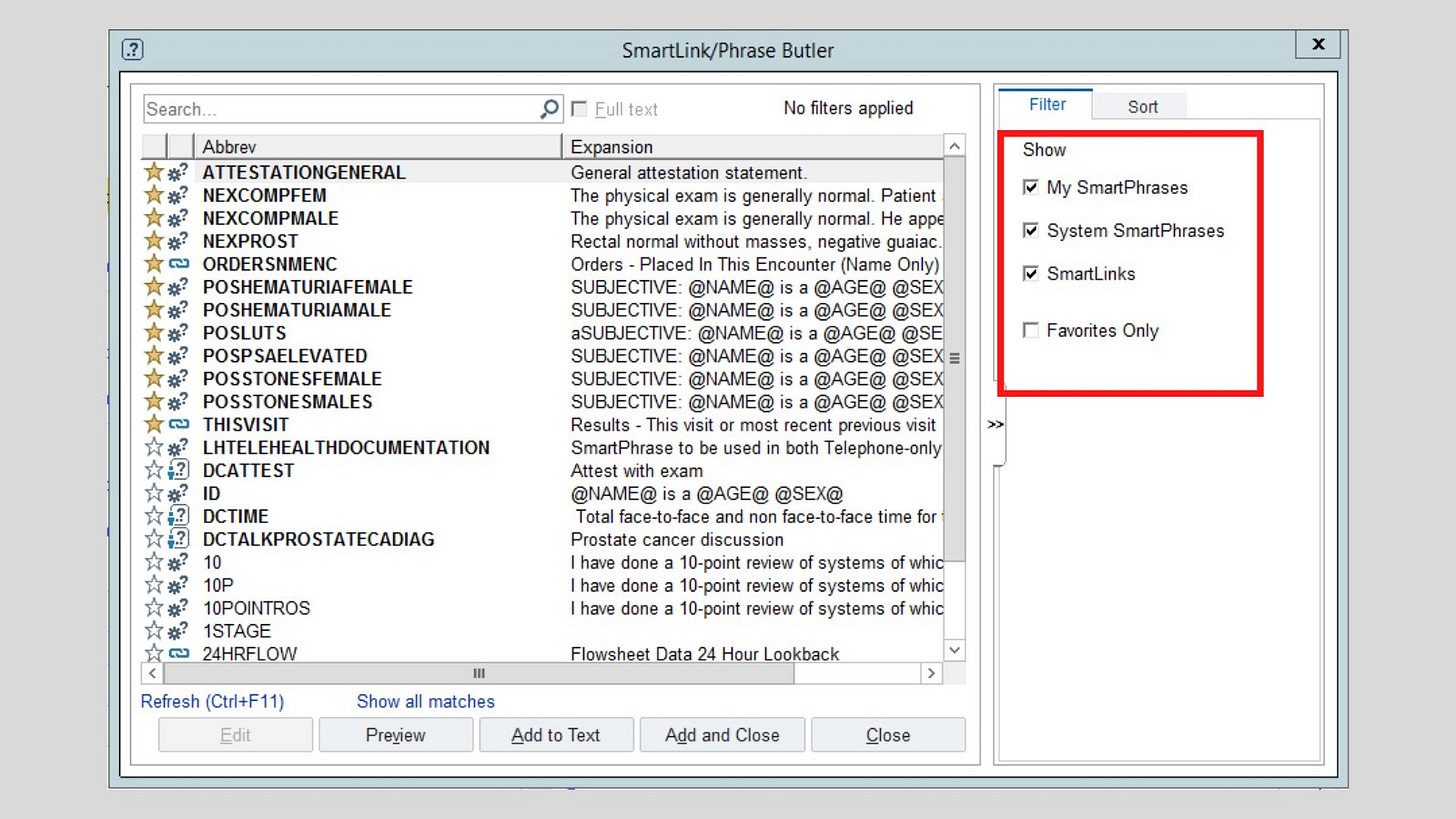Select the POSHEMATURIAMALE row
Screen dimensions: 1456x819
[543, 310]
